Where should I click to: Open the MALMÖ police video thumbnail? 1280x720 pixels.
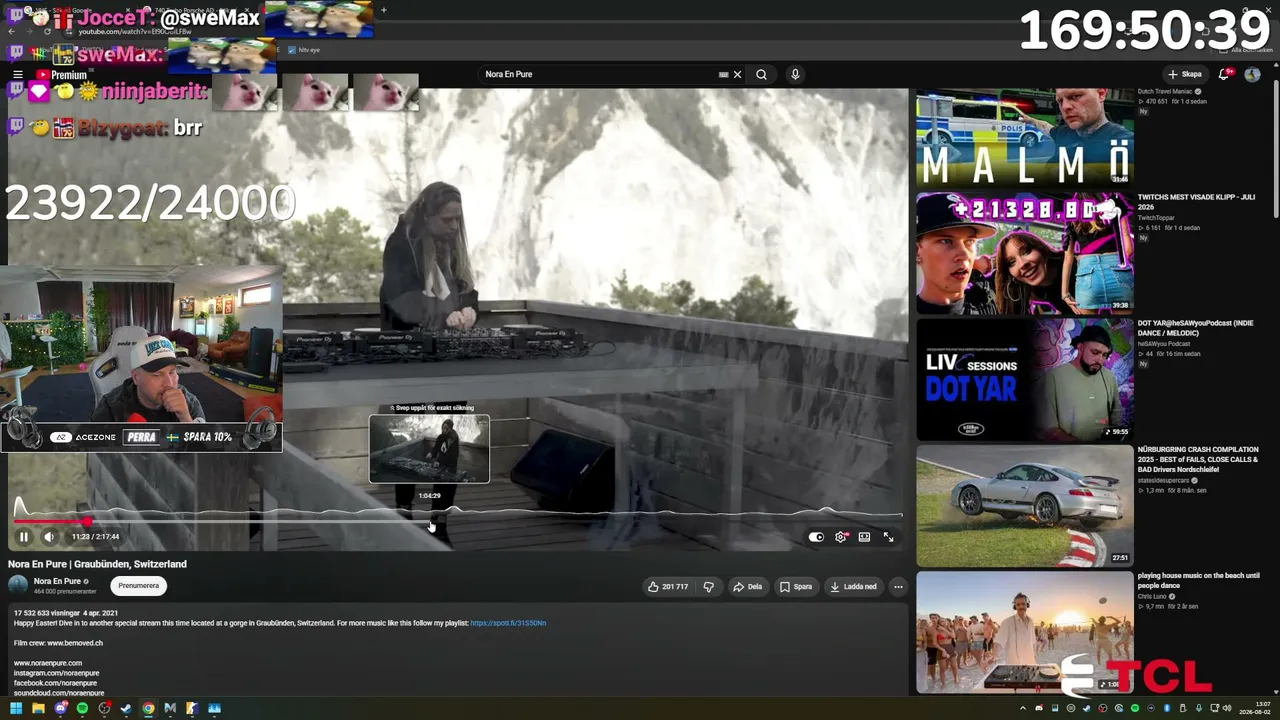point(1025,137)
